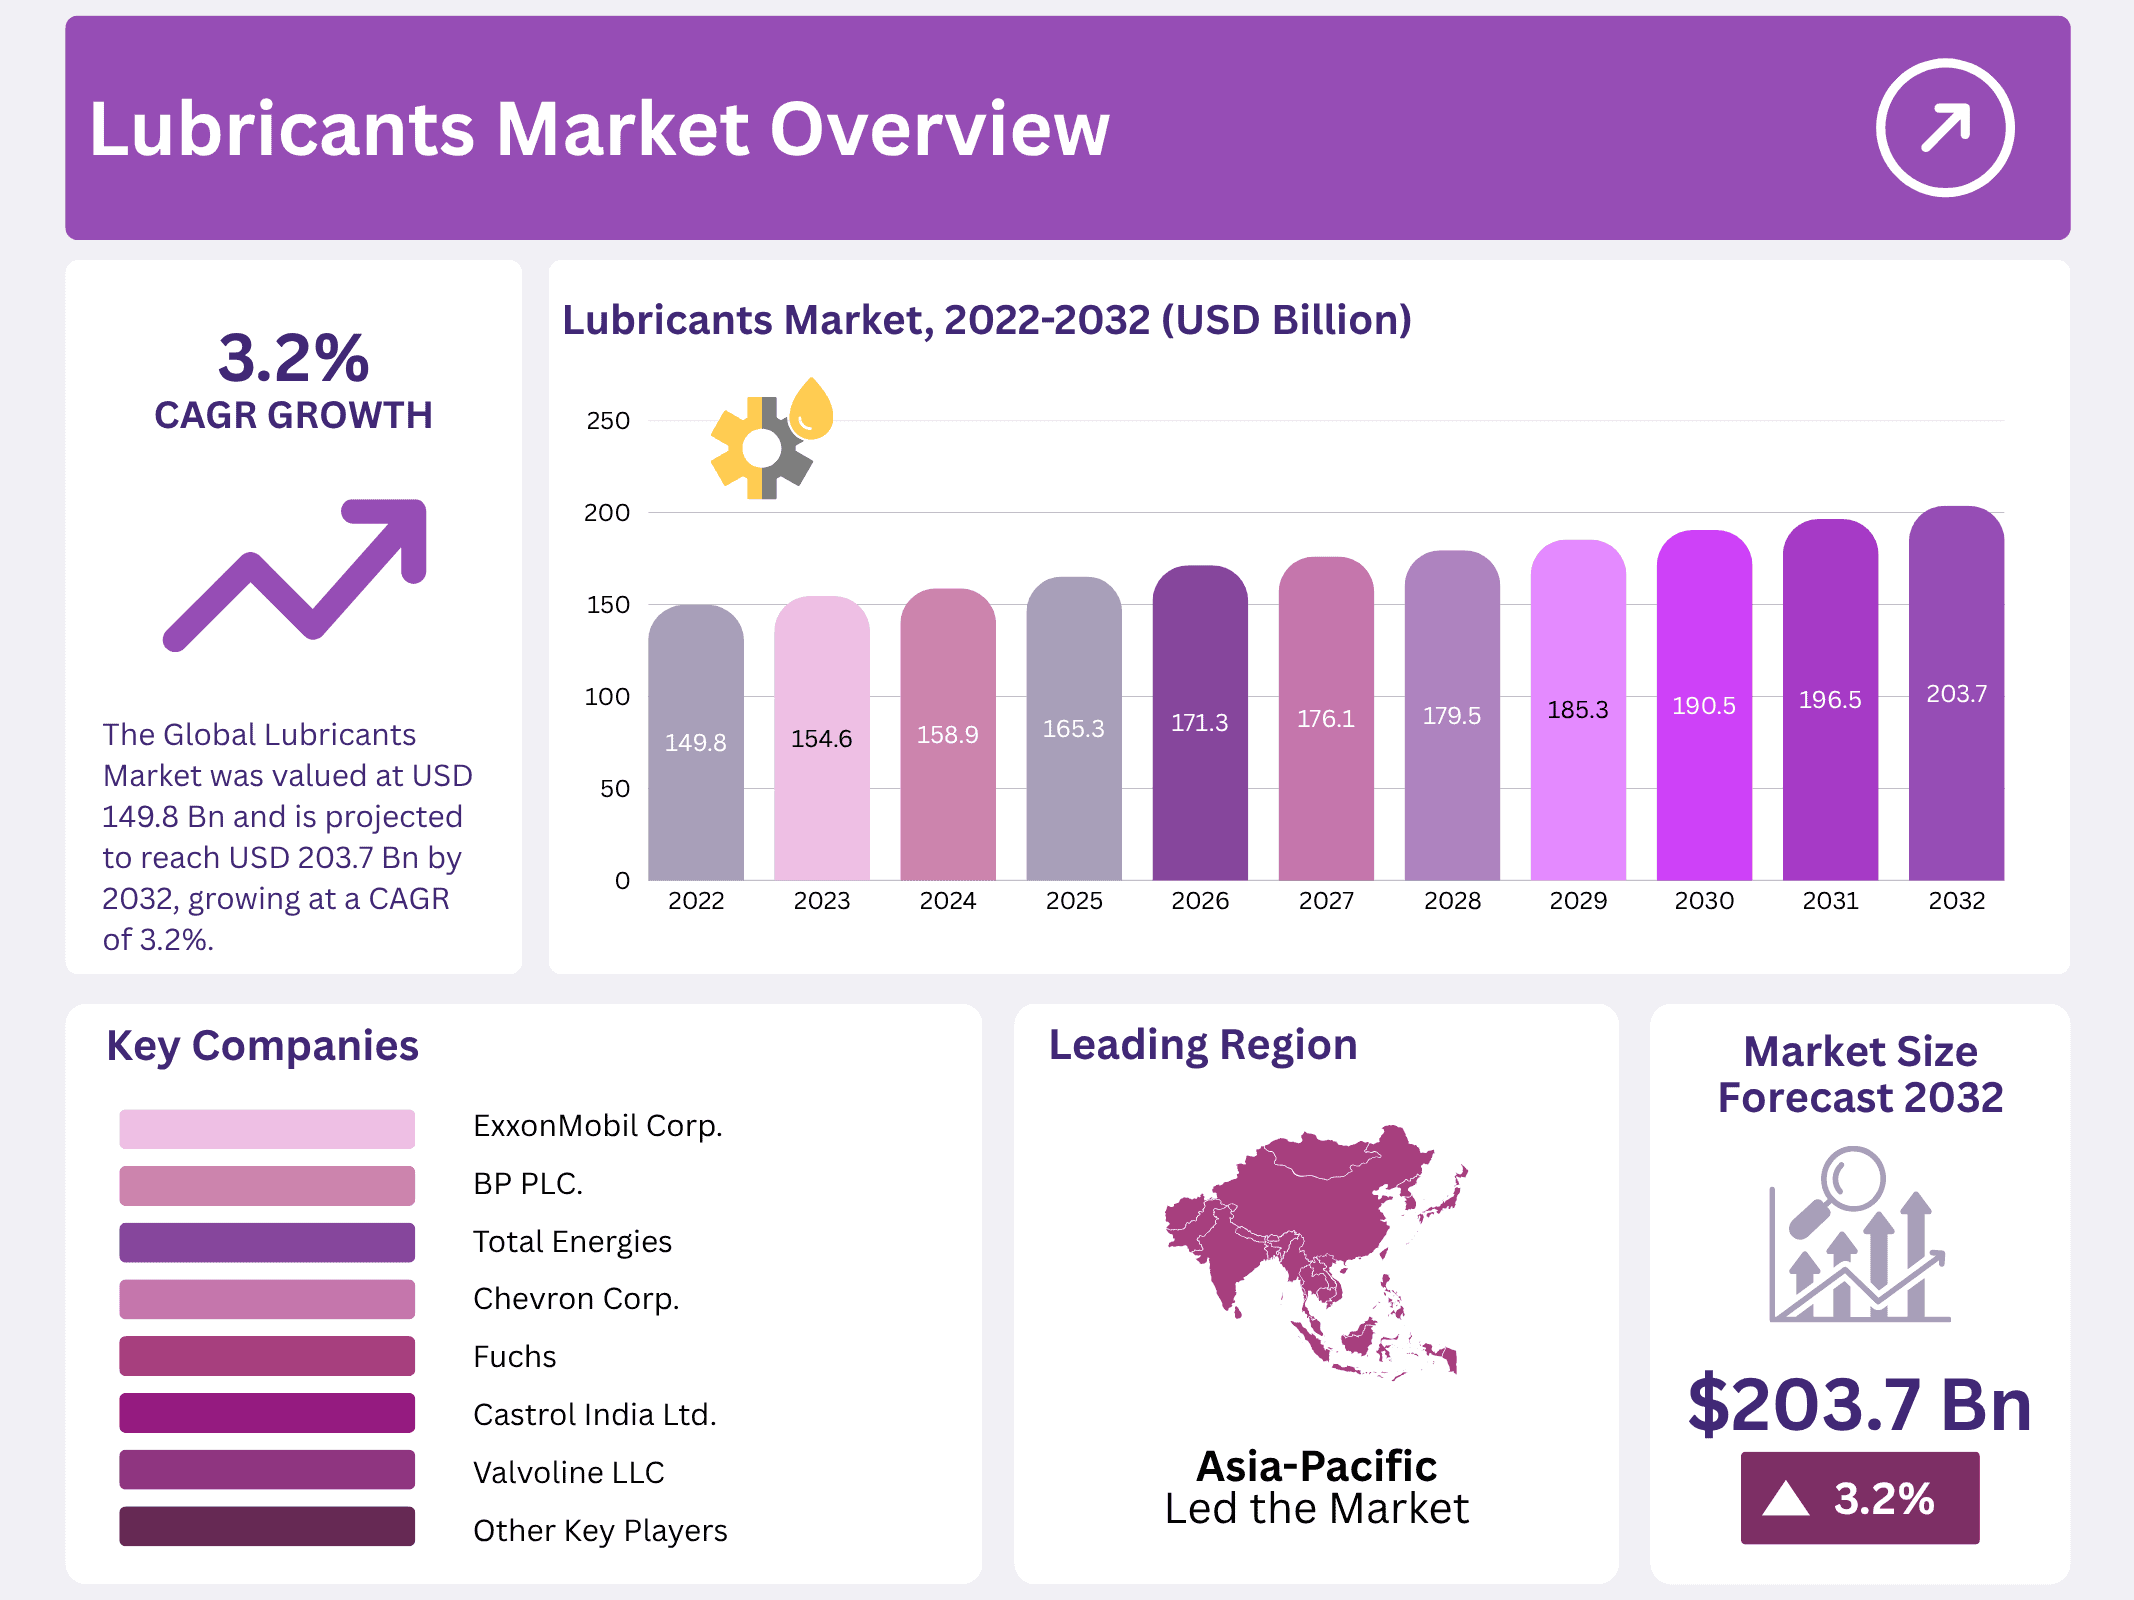Click the white triangle in 3.2% badge

1786,1499
